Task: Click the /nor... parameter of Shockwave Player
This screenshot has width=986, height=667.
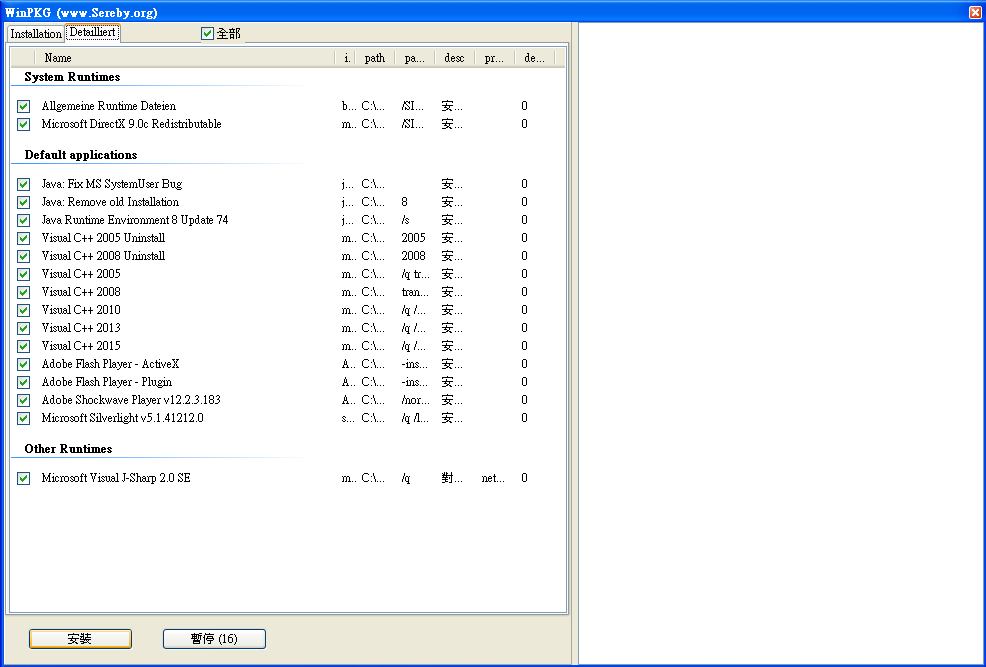Action: pos(416,400)
